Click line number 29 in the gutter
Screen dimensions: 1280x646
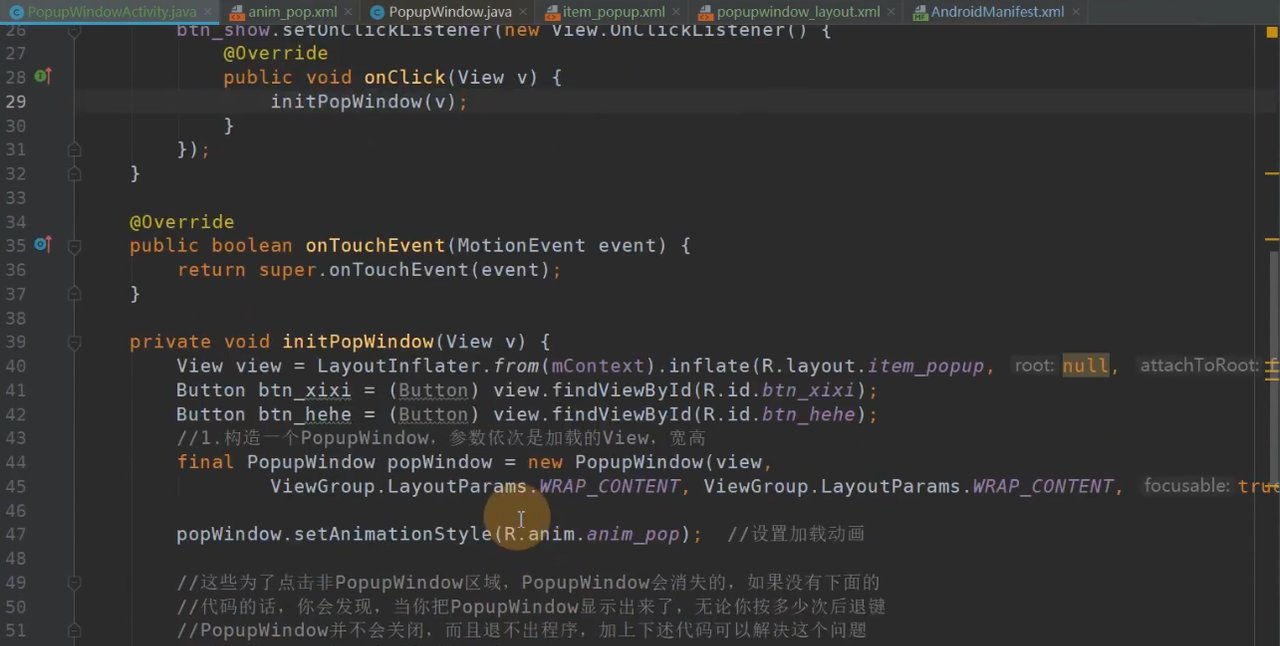(16, 102)
